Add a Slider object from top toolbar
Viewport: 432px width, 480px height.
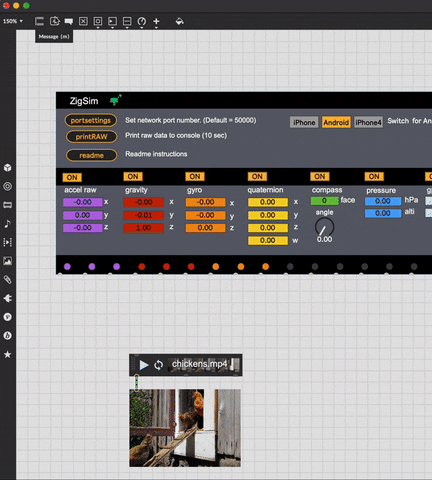point(127,21)
